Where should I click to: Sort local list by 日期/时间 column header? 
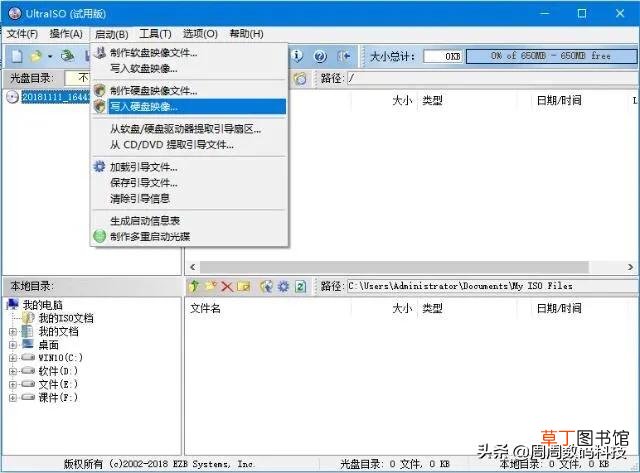(x=559, y=308)
